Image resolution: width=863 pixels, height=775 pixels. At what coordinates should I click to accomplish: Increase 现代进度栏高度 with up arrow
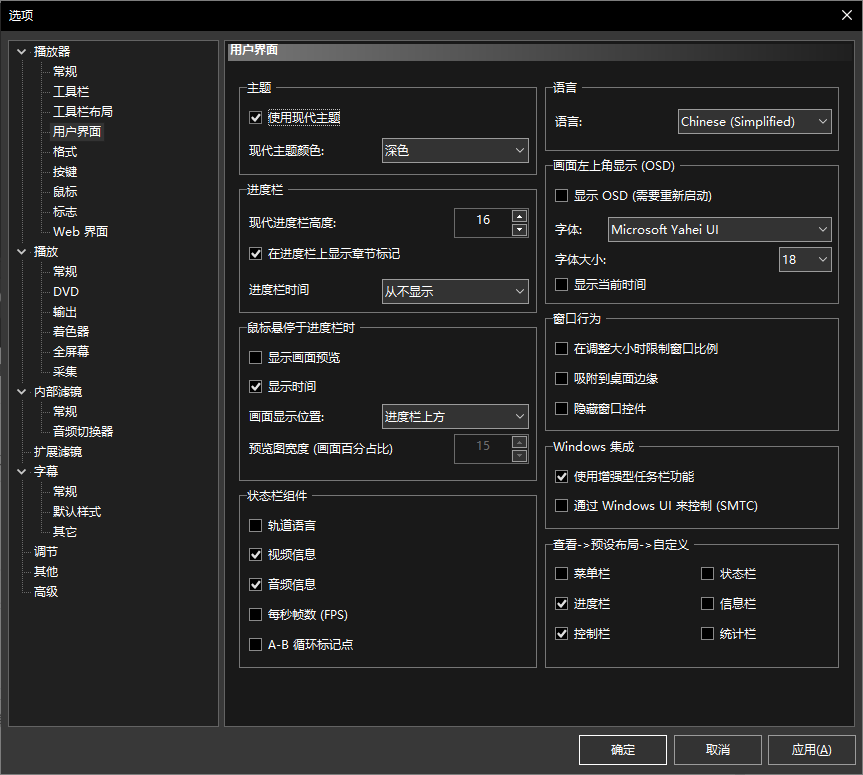point(520,216)
